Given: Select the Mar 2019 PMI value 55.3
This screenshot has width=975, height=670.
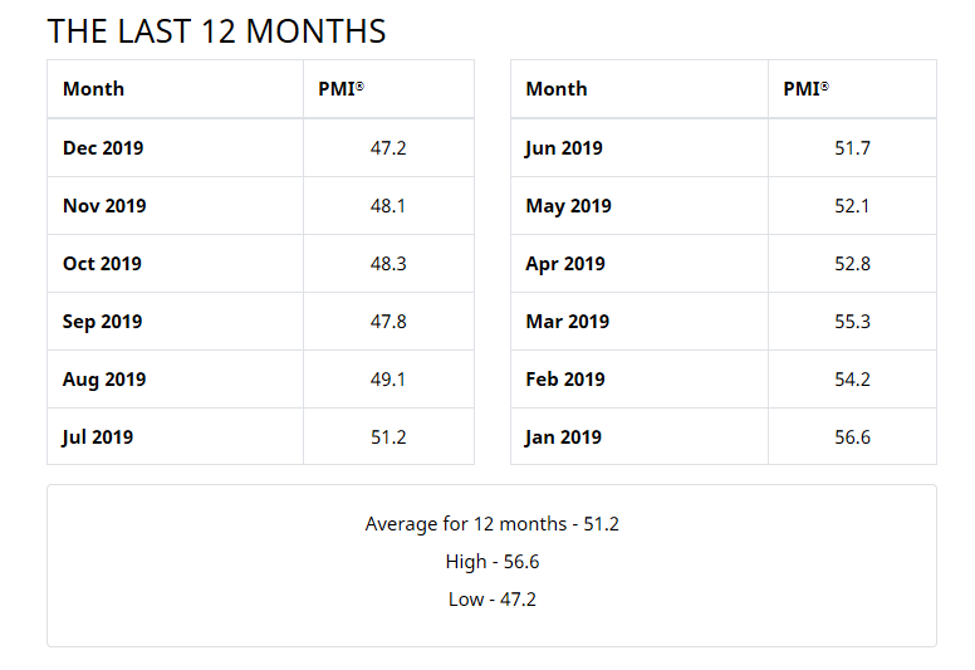Looking at the screenshot, I should pyautogui.click(x=852, y=322).
